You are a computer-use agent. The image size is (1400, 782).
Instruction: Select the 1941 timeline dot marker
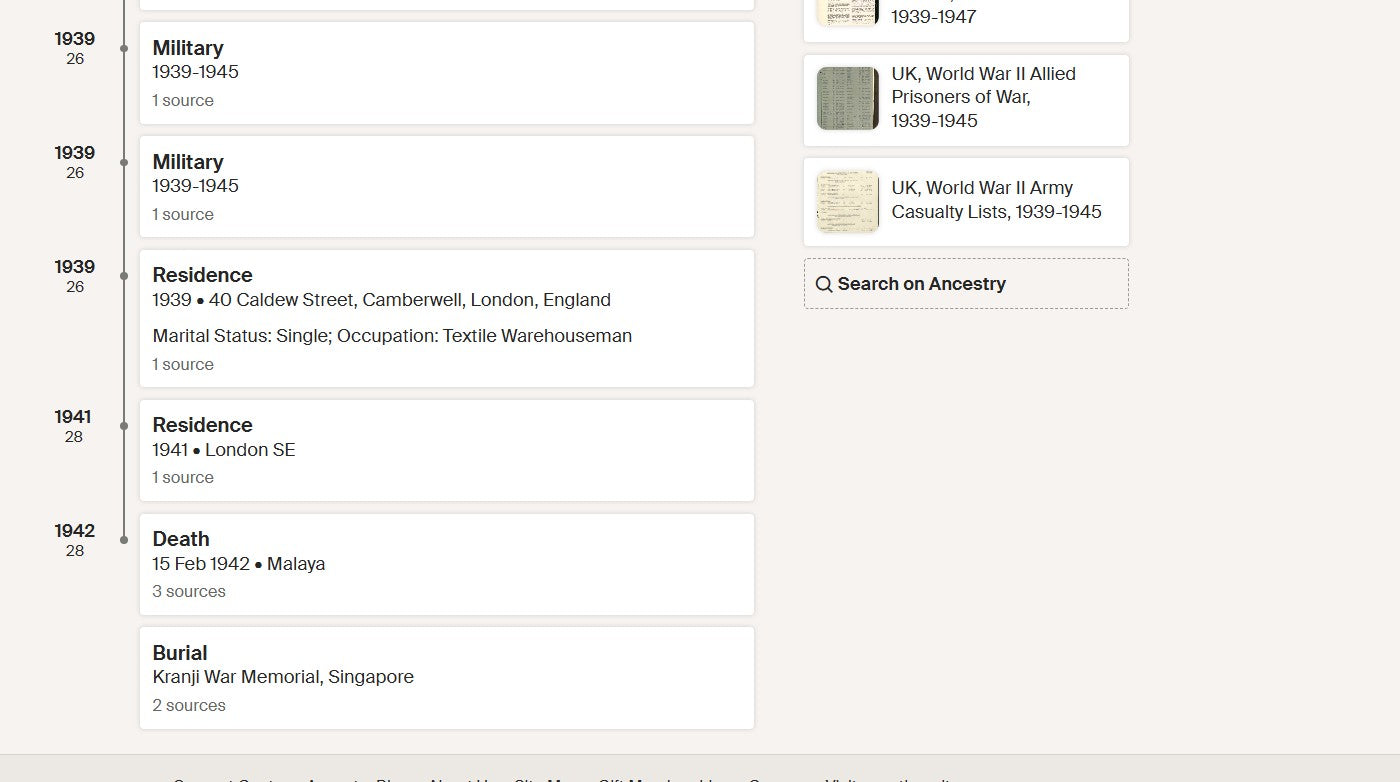tap(124, 426)
